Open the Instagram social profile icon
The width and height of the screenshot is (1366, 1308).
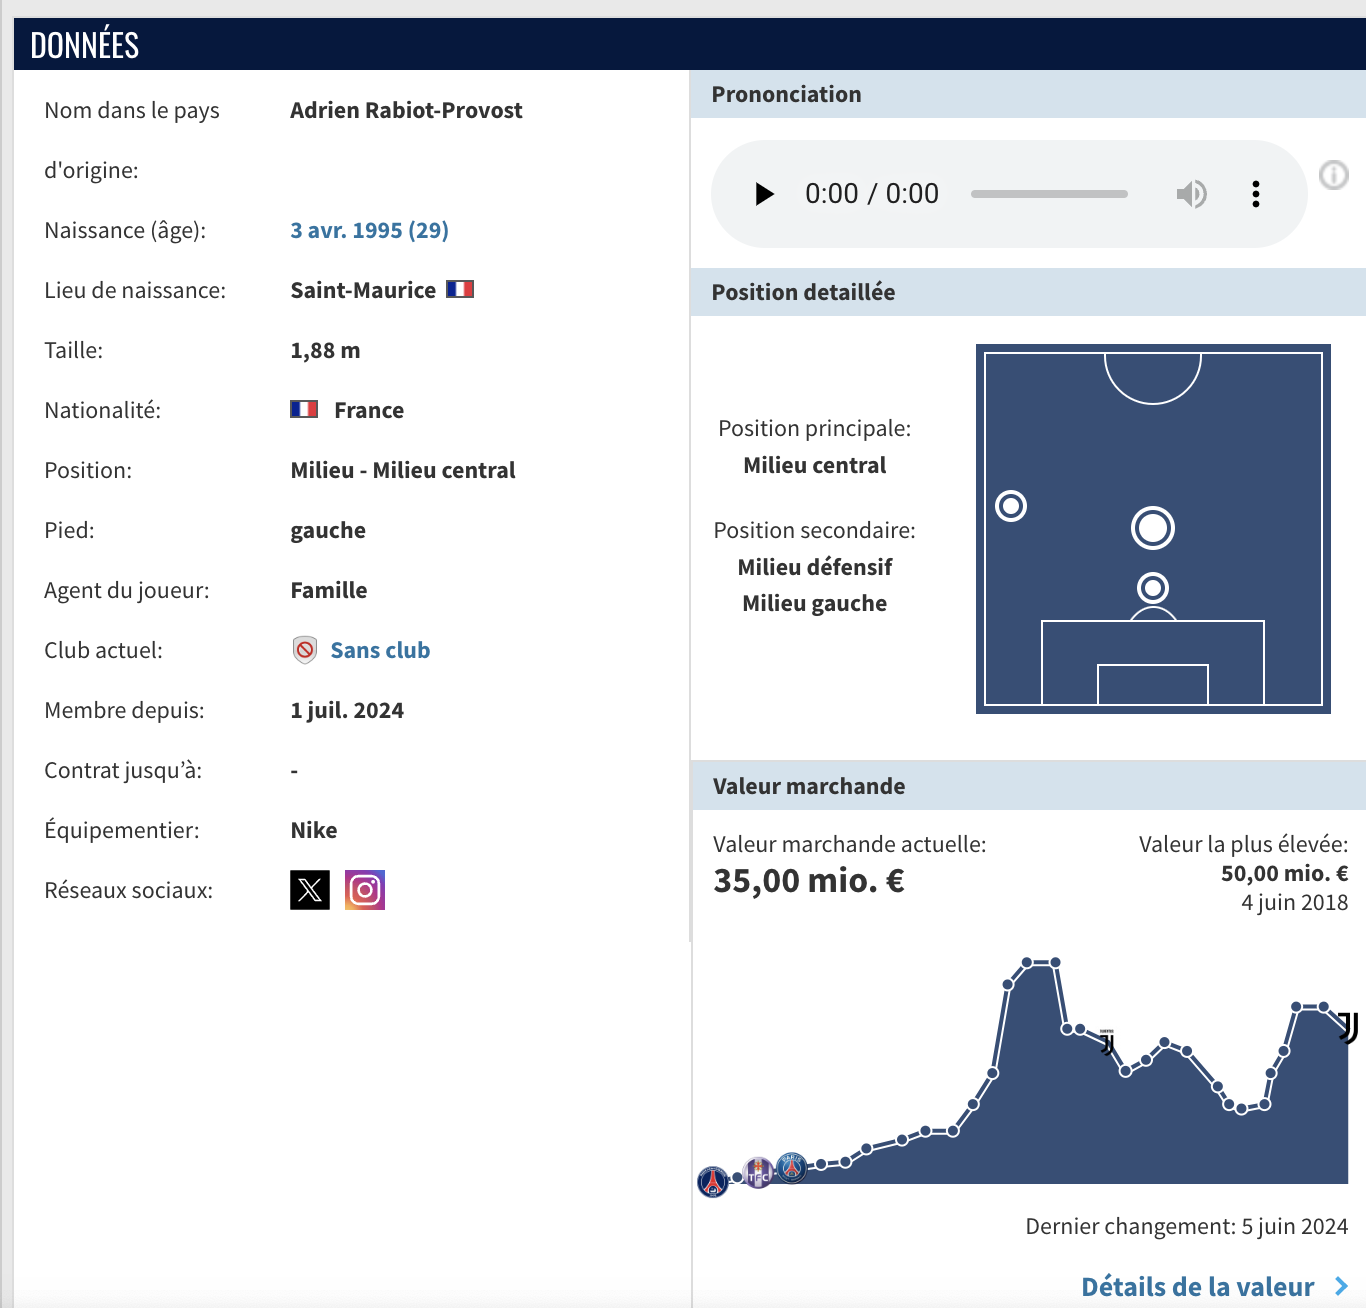(365, 890)
